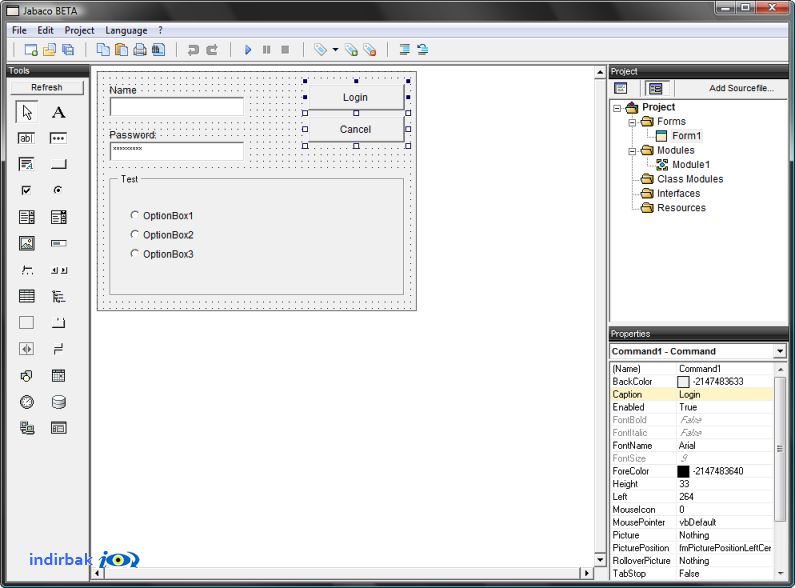Image resolution: width=795 pixels, height=588 pixels.
Task: Stop the running project
Action: (285, 50)
